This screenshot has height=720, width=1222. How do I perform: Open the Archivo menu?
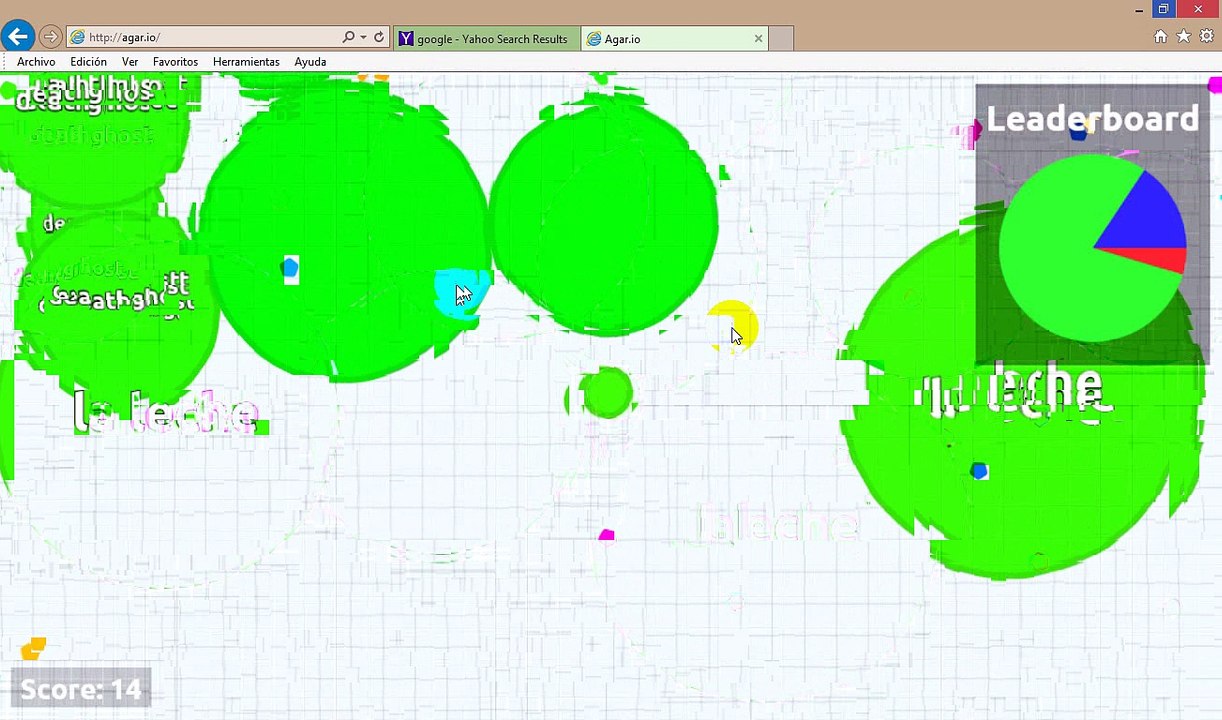(x=36, y=62)
